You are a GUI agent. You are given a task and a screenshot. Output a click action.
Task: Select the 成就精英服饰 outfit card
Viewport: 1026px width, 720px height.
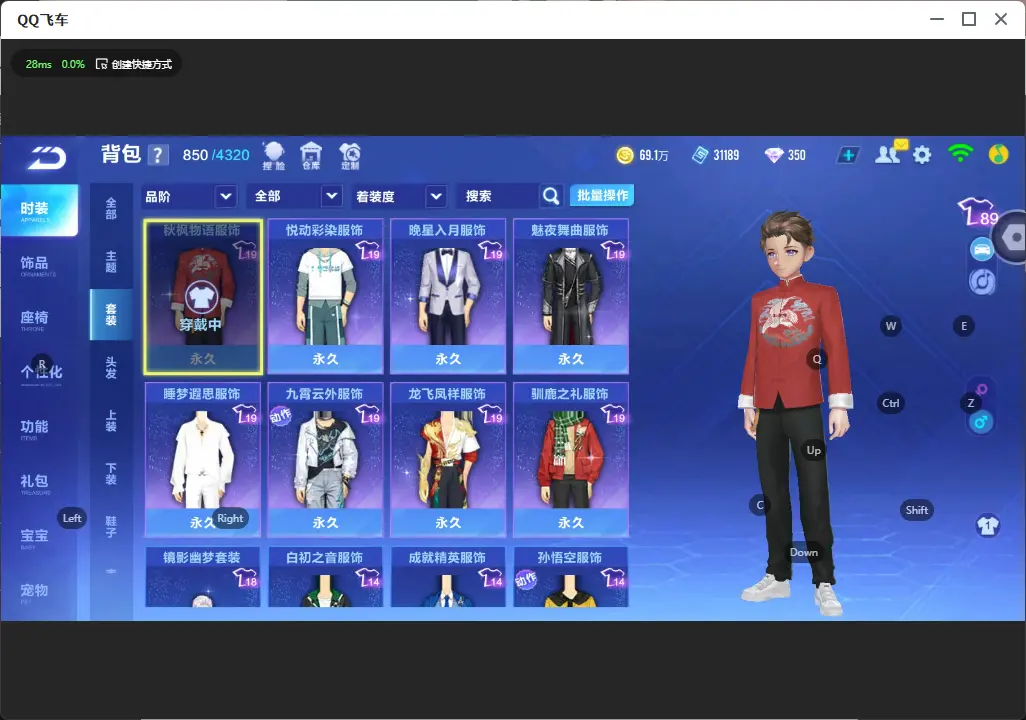(x=448, y=577)
